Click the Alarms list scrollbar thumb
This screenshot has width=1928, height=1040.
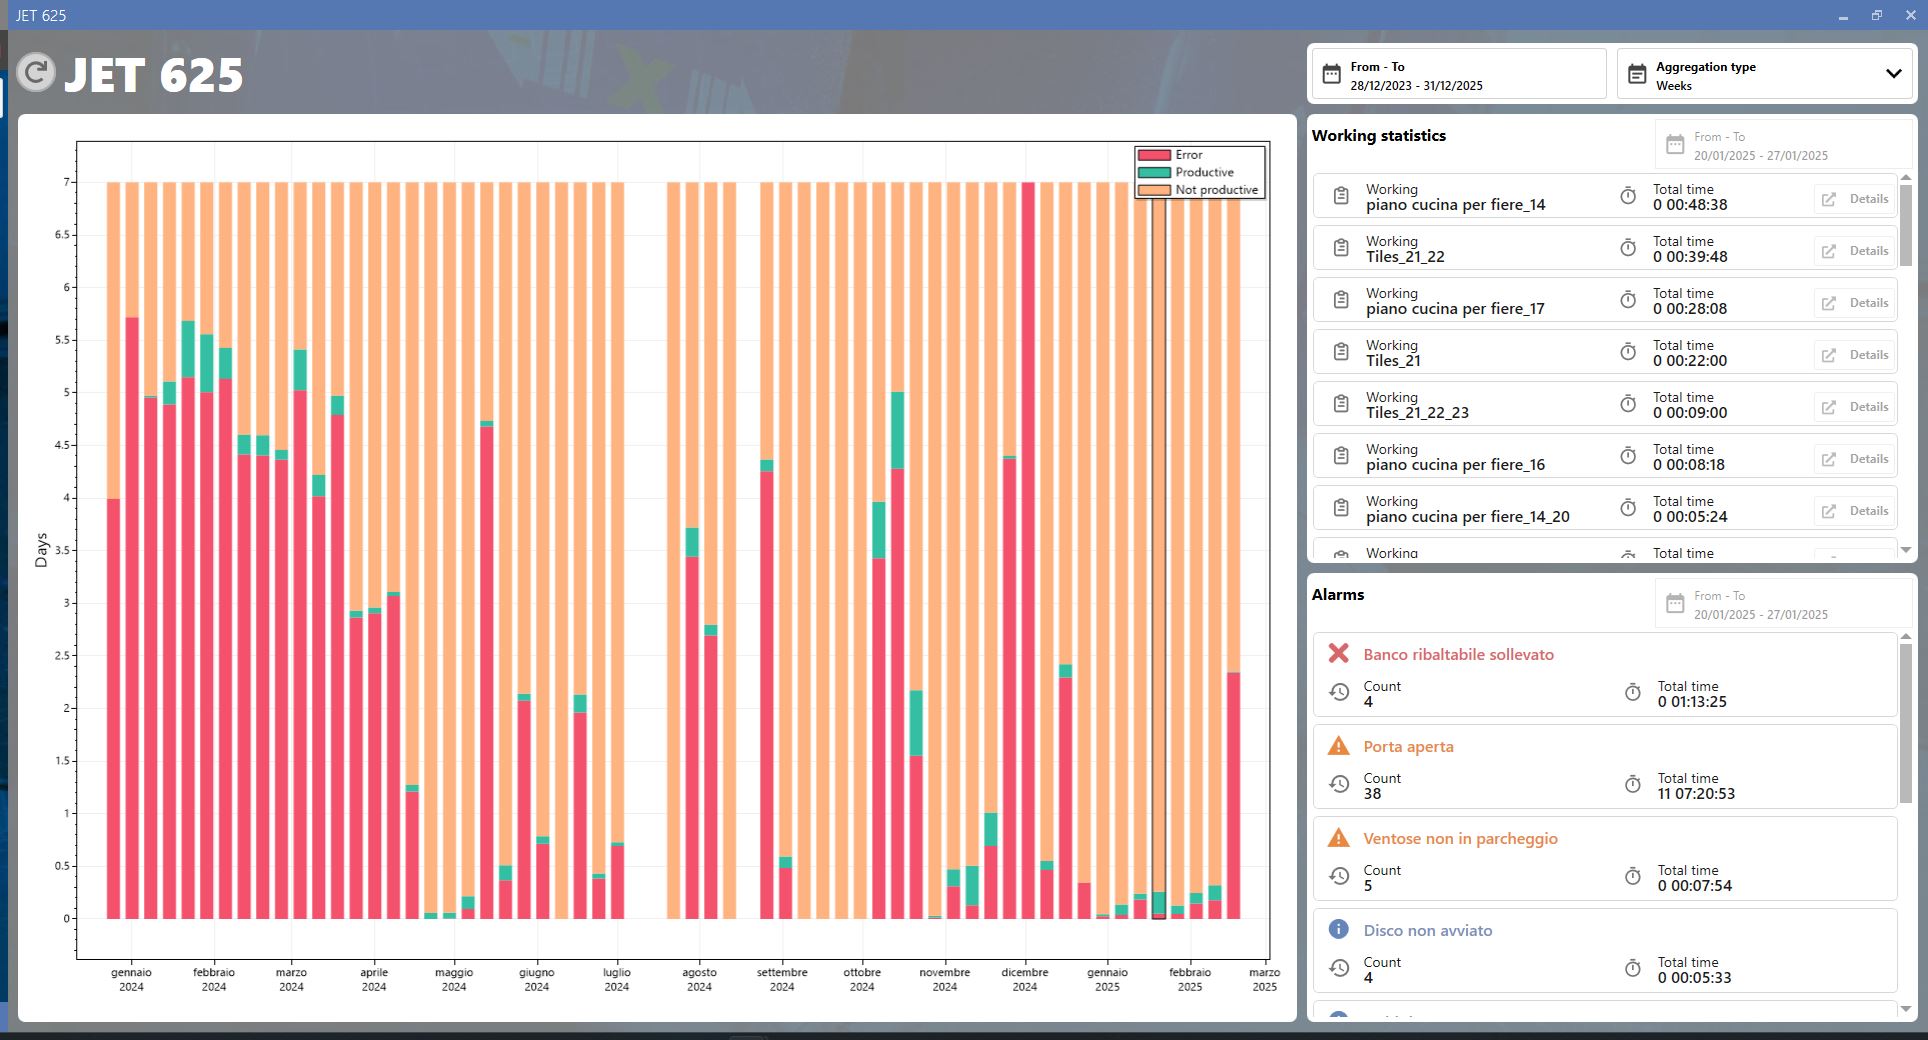[x=1905, y=723]
